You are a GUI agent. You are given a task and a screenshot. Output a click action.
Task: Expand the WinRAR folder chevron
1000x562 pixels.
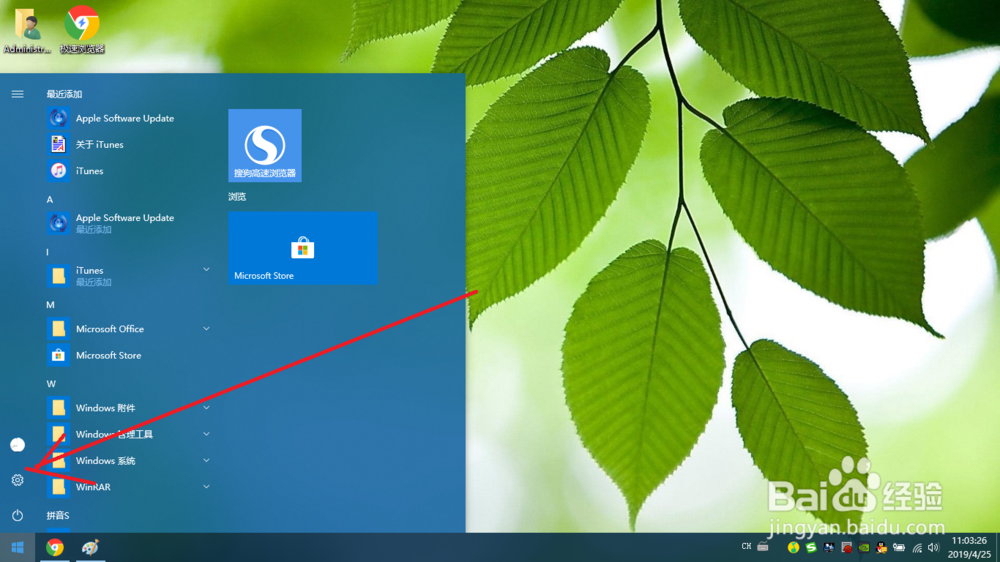(206, 487)
